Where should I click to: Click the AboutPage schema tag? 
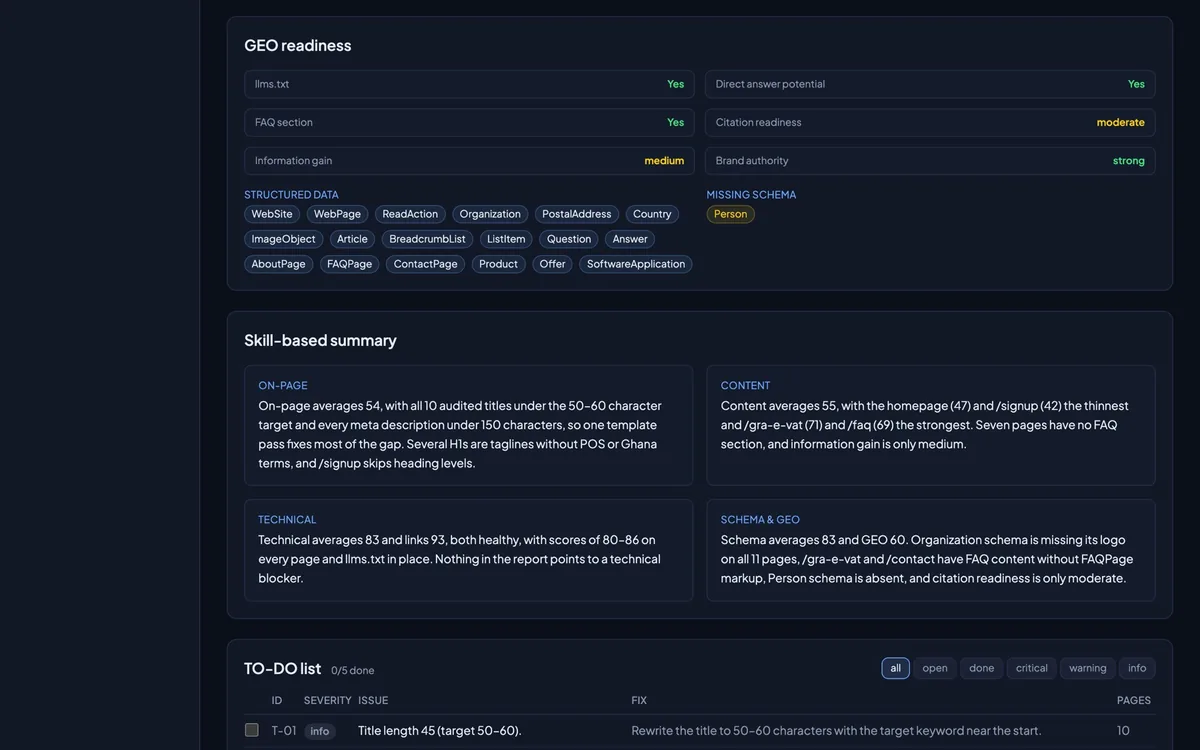pos(278,264)
